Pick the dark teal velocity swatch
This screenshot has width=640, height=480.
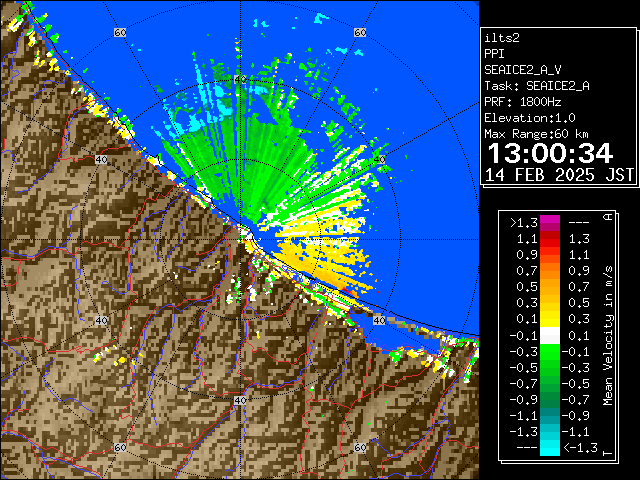pyautogui.click(x=550, y=412)
